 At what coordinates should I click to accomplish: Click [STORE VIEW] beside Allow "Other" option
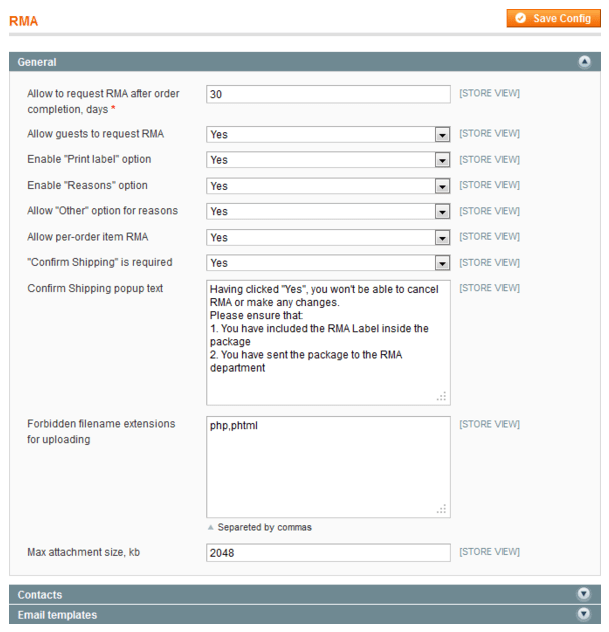(489, 211)
